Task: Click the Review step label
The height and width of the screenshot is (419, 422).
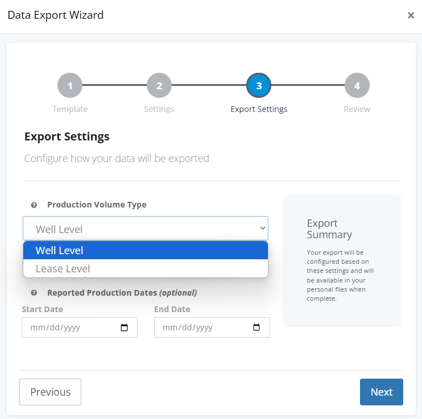Action: point(357,109)
